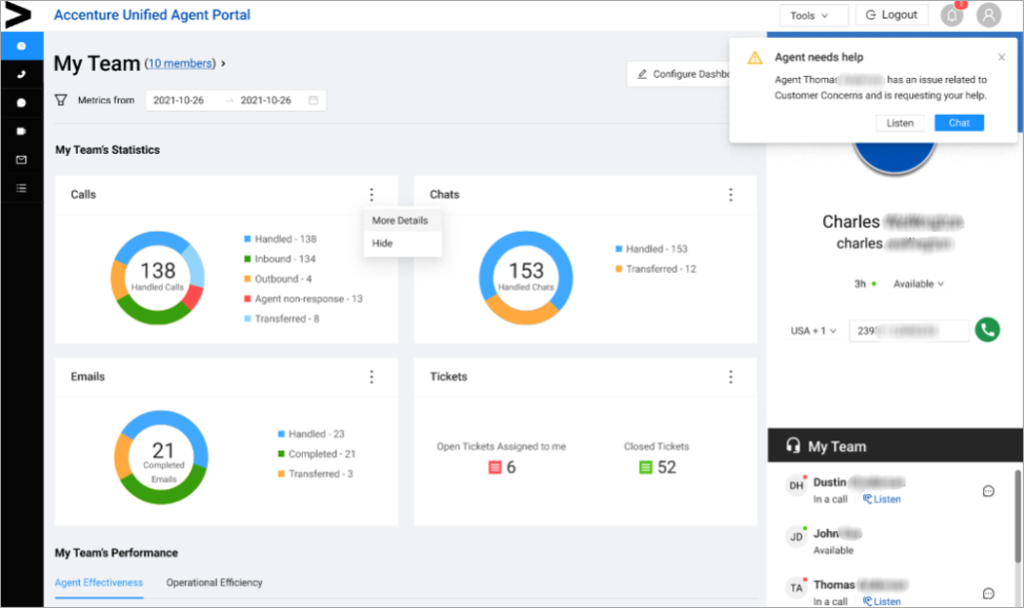Open the user profile icon

988,15
